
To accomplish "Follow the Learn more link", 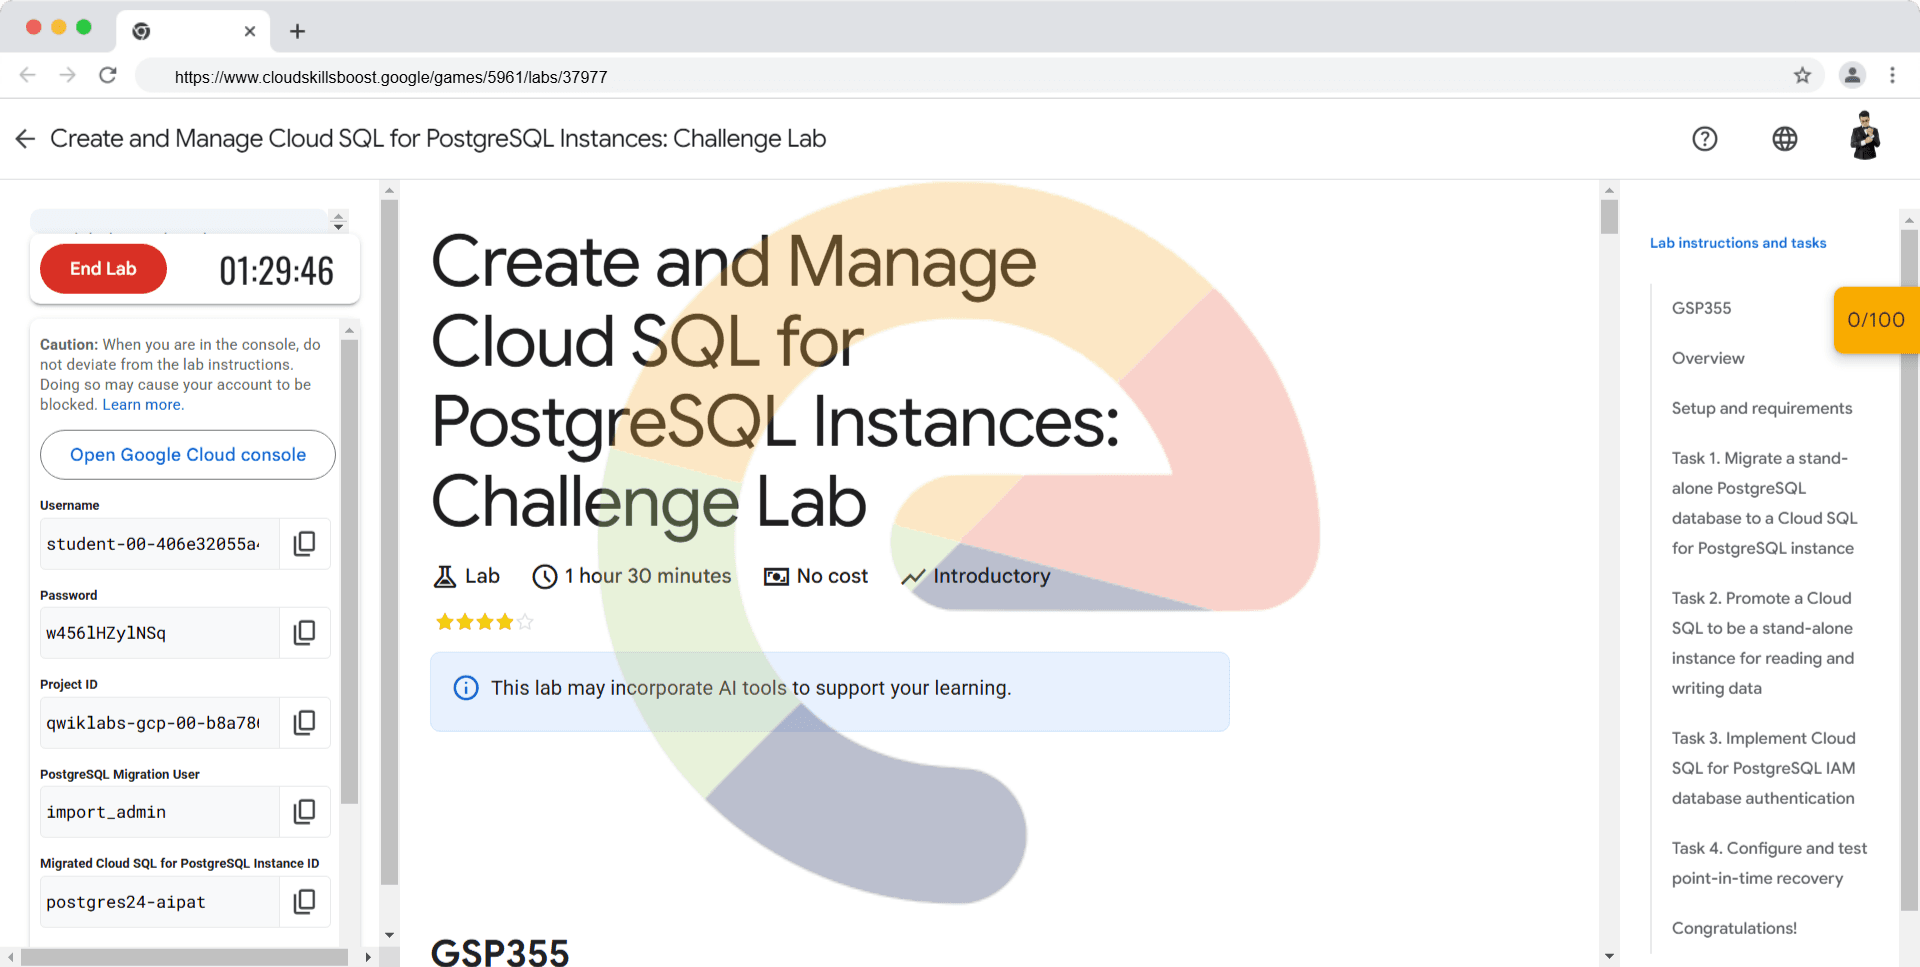I will (142, 405).
